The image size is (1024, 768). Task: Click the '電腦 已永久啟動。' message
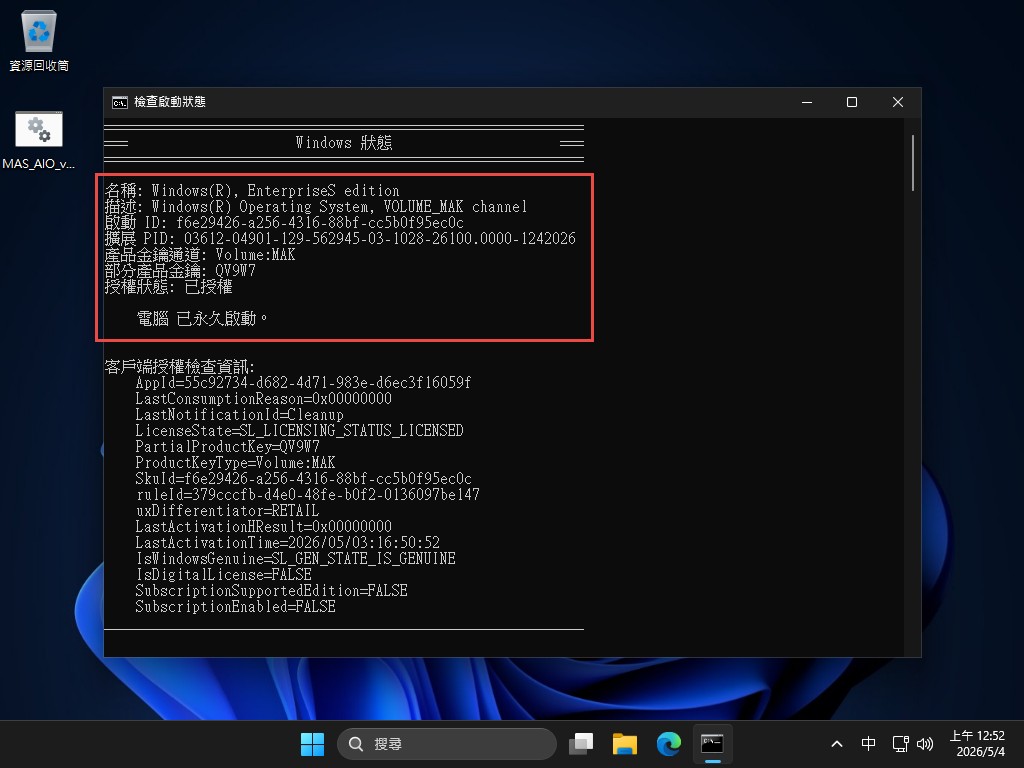click(x=202, y=319)
